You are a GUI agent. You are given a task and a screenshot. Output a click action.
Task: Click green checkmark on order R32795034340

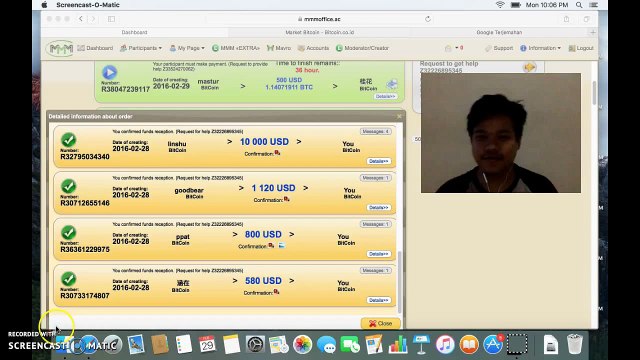pos(69,140)
